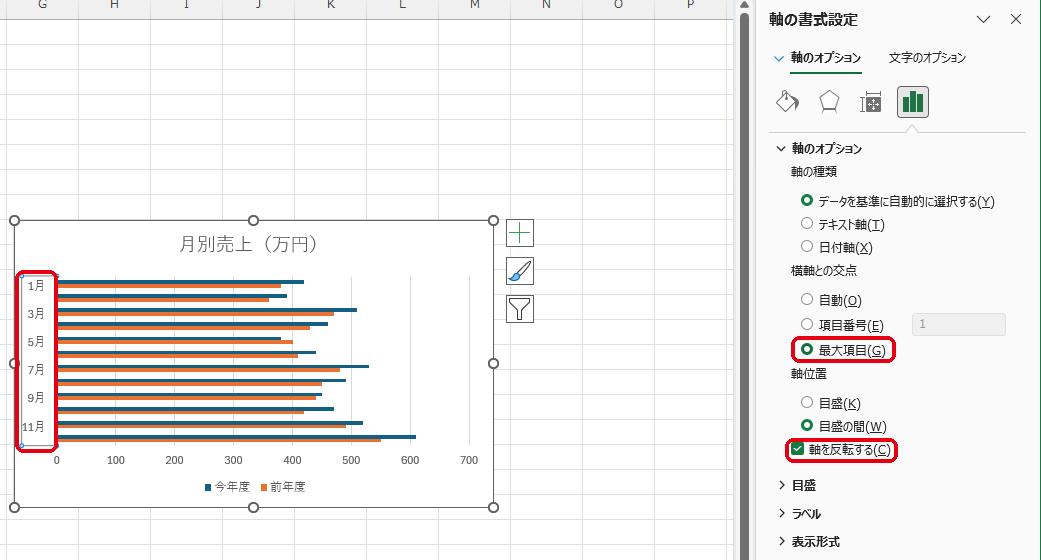Expand the 目盛 section
The height and width of the screenshot is (560, 1041).
(781, 485)
